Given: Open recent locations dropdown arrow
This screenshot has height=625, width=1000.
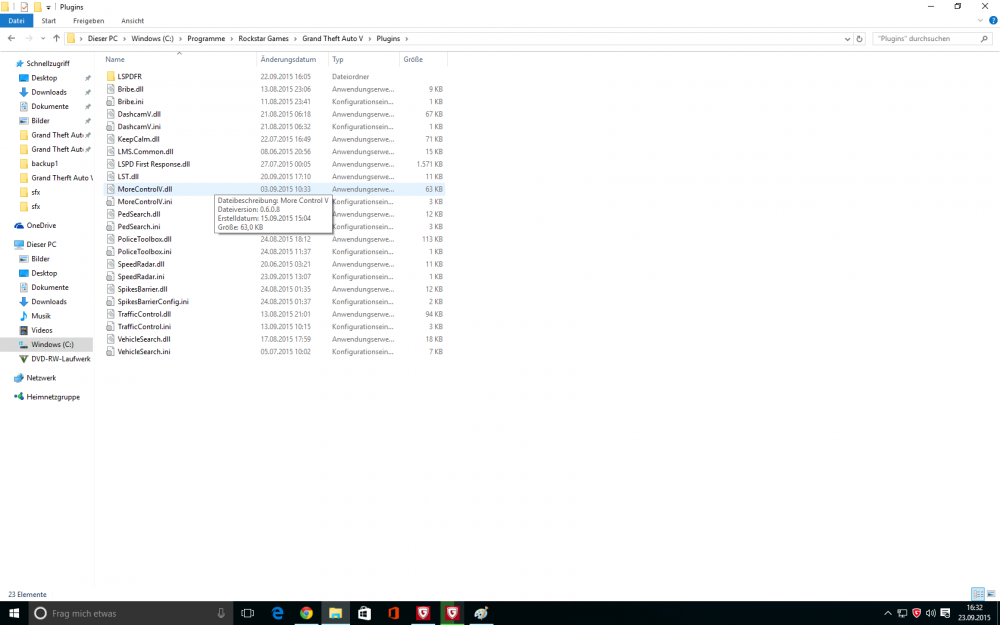Looking at the screenshot, I should tap(43, 39).
